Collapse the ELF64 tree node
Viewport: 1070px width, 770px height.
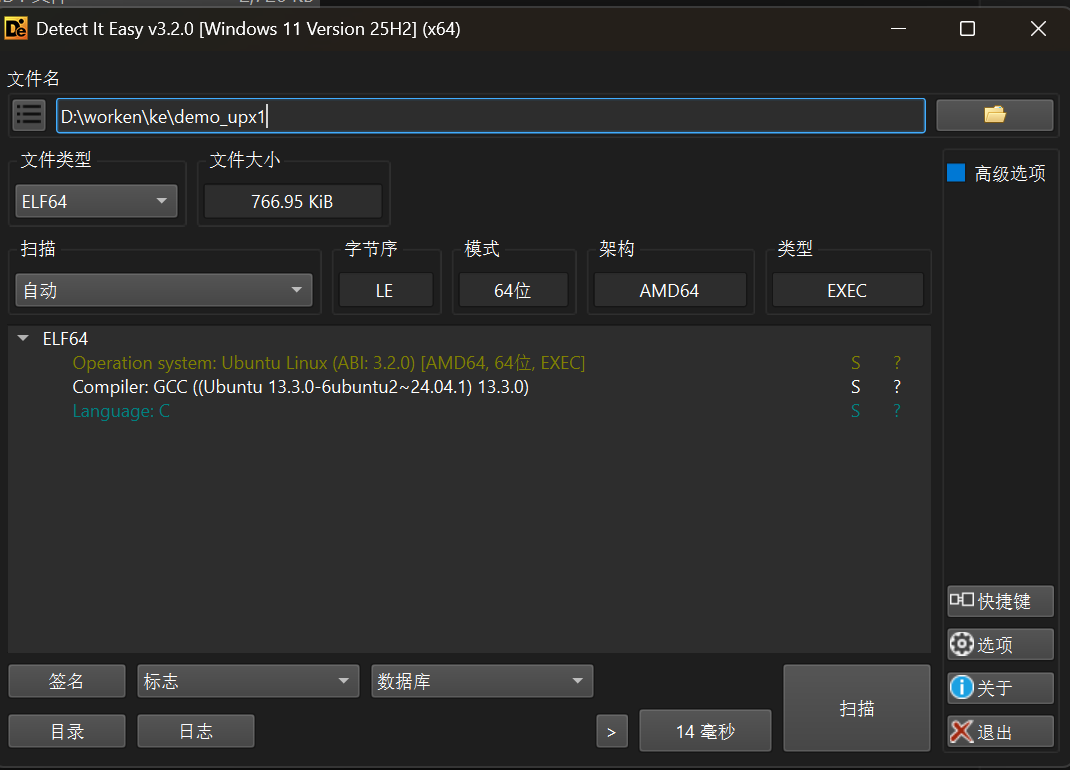(x=23, y=339)
